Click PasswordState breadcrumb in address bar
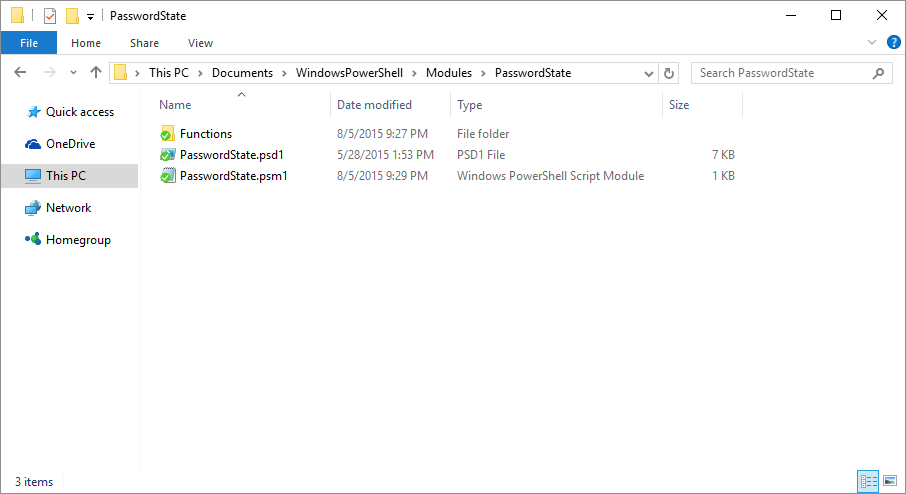Viewport: 906px width, 494px height. coord(533,73)
